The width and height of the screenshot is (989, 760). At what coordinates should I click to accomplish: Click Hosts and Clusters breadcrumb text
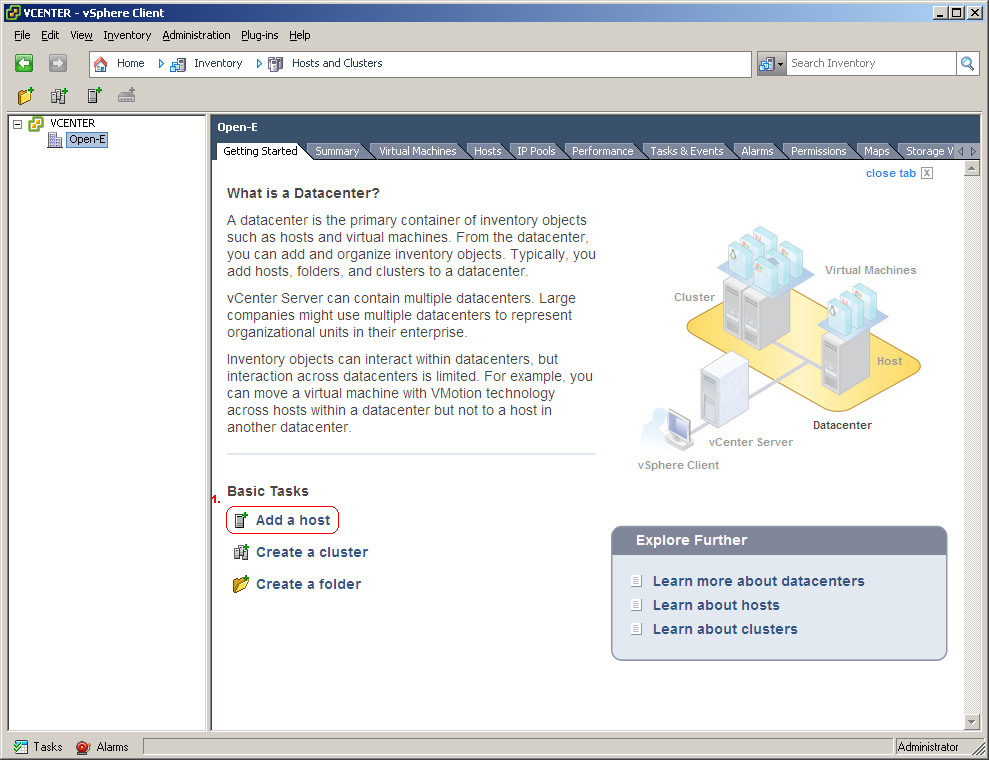pyautogui.click(x=337, y=63)
